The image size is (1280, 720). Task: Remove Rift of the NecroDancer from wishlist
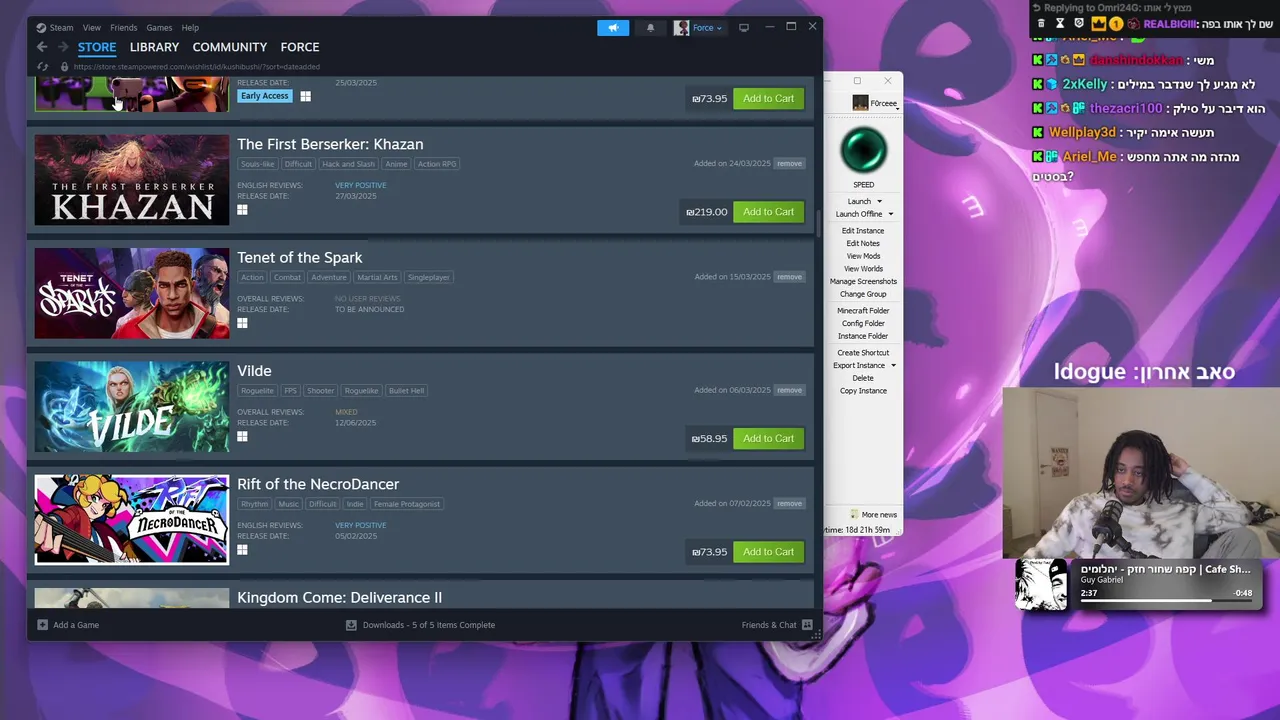(x=789, y=503)
